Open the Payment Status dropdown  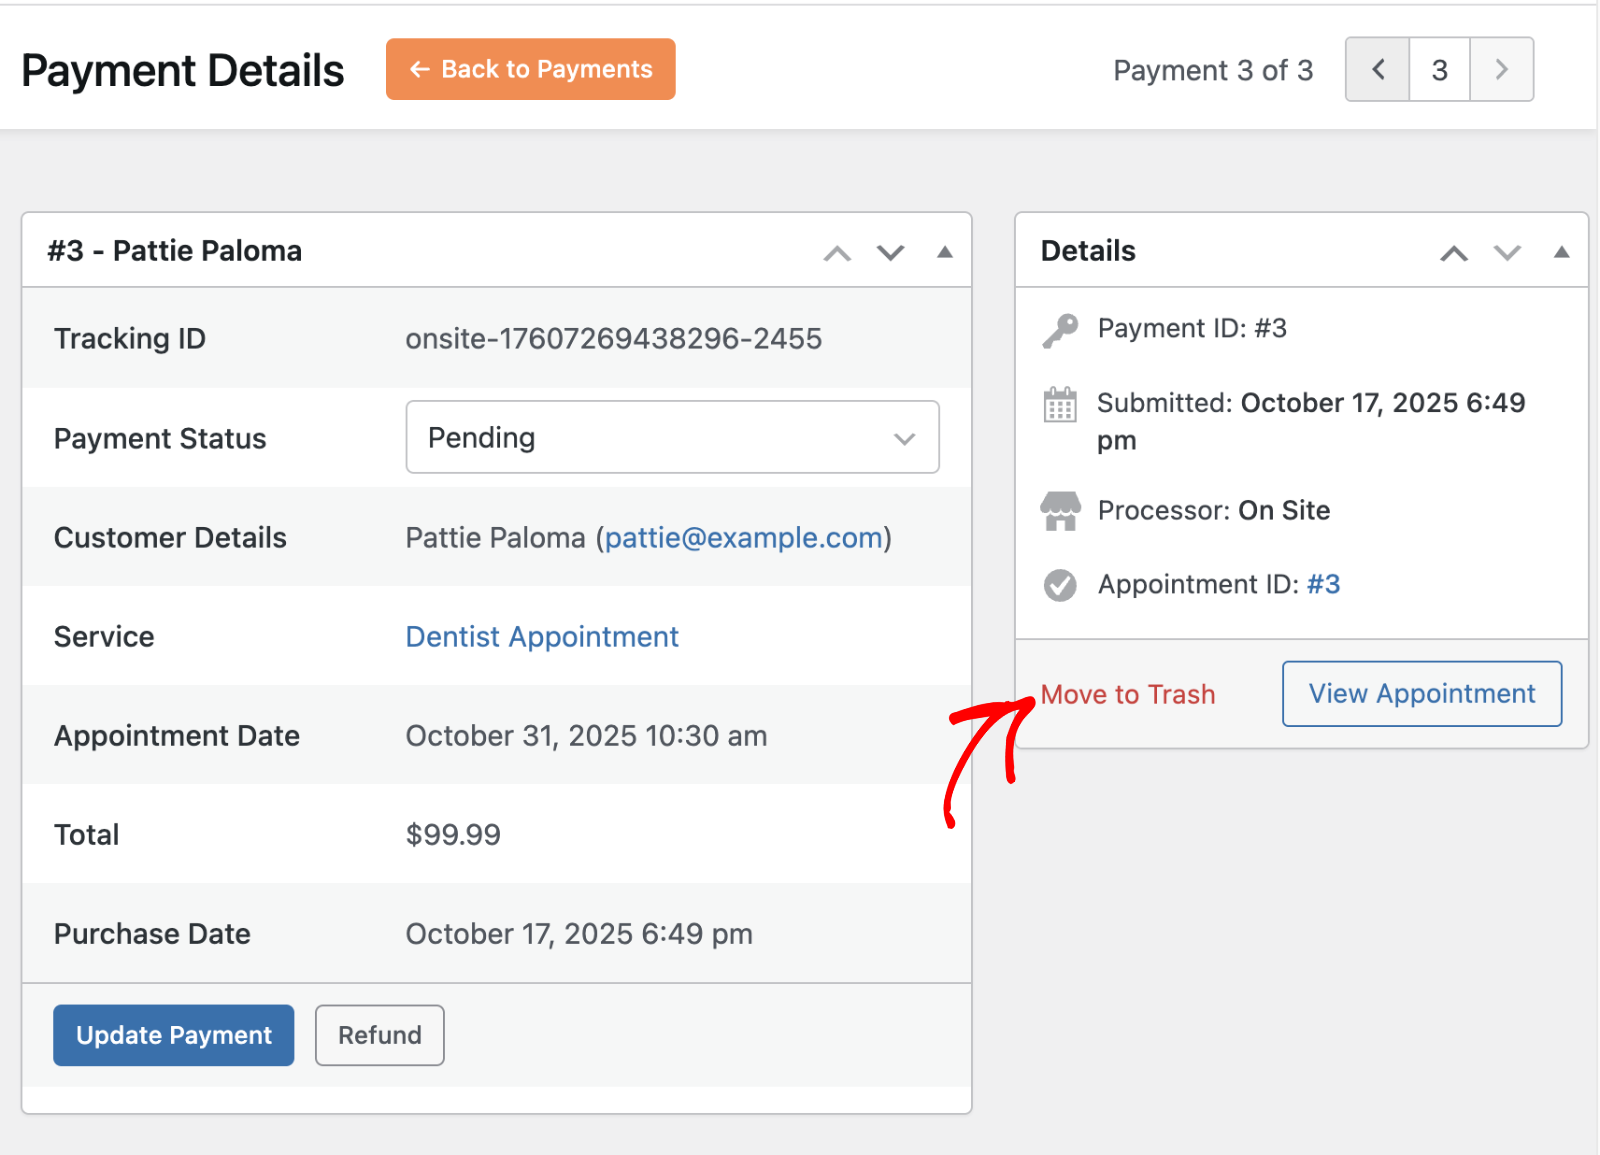click(x=672, y=438)
